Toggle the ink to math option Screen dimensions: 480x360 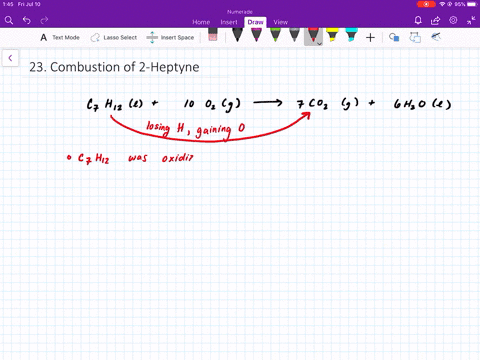tap(436, 36)
